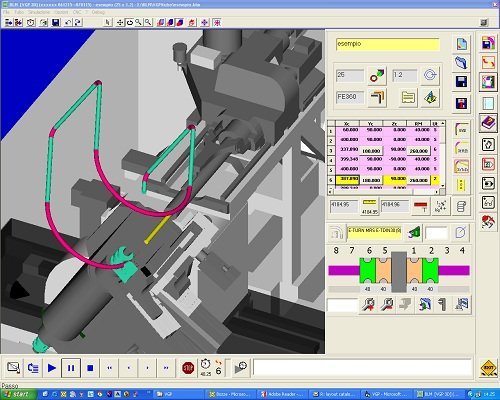Click the red STOP sign icon
The height and width of the screenshot is (400, 500).
tap(188, 368)
